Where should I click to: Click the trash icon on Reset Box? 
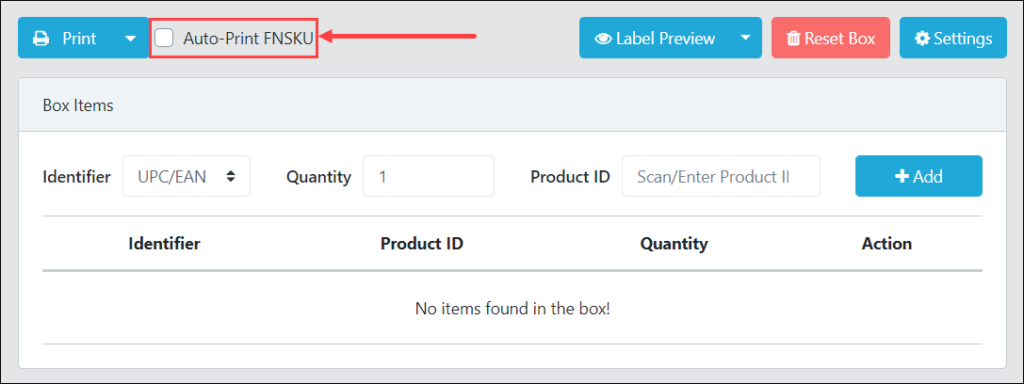(793, 39)
